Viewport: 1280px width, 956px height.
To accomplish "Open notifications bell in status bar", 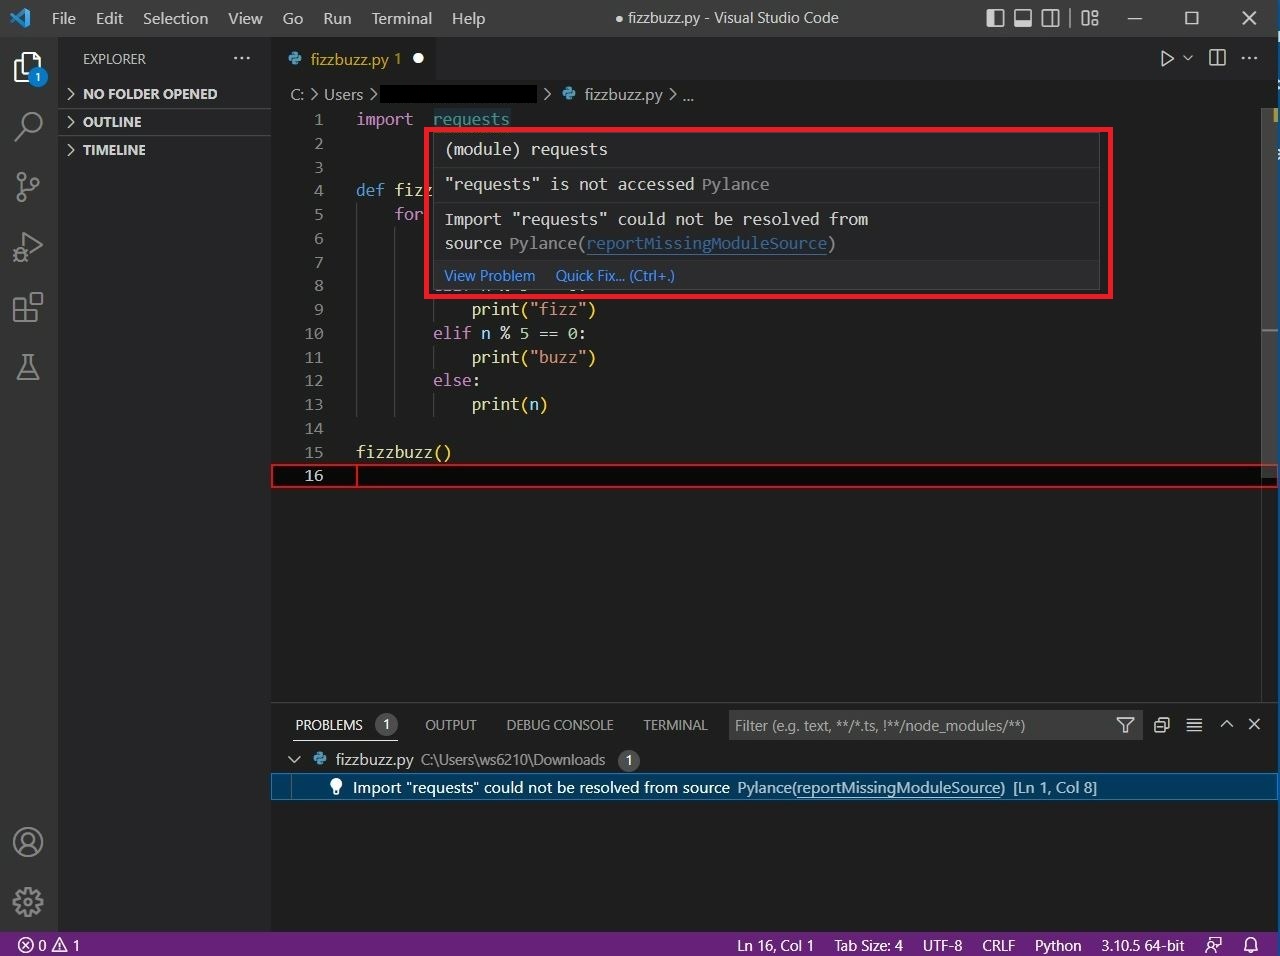I will [1250, 945].
